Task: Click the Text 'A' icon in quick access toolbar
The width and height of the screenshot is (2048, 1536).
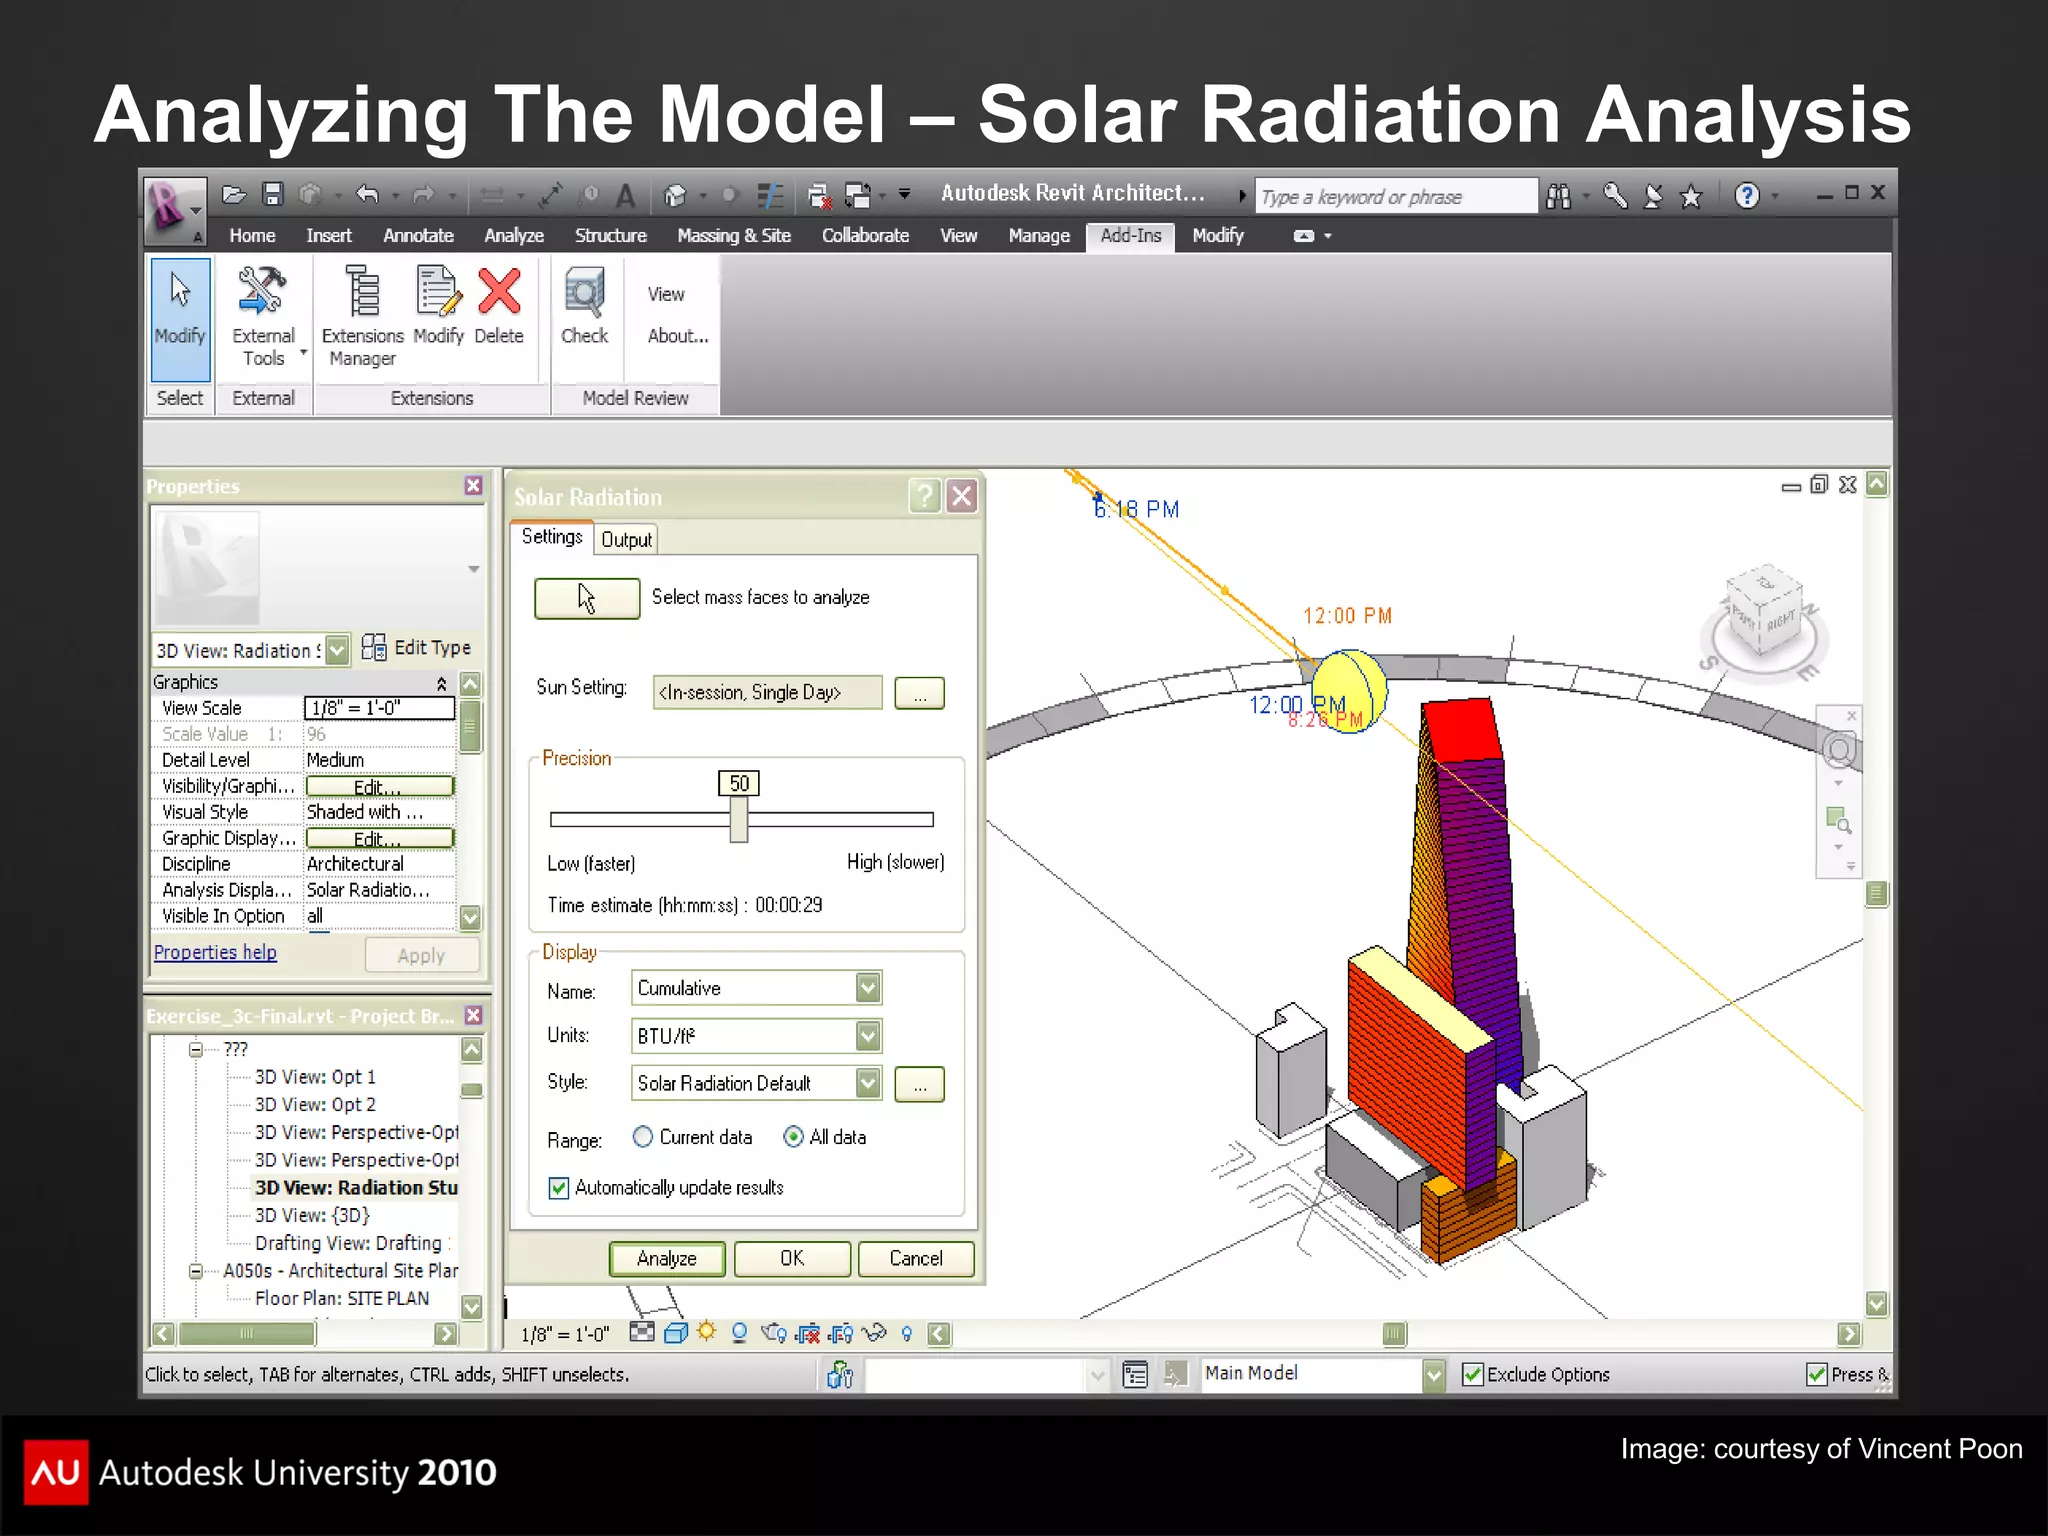Action: click(x=626, y=196)
